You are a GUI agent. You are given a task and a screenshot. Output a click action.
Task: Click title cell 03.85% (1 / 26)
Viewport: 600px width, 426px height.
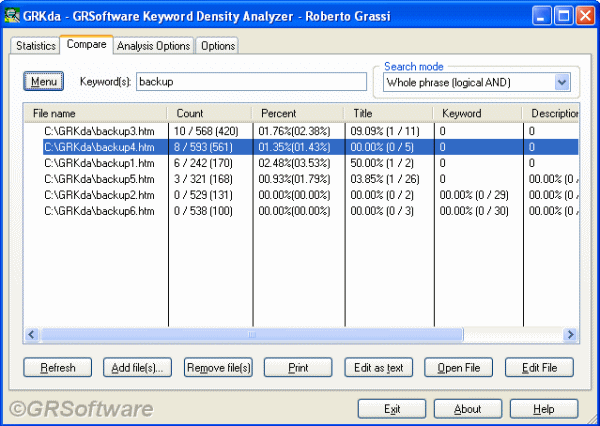(x=385, y=179)
